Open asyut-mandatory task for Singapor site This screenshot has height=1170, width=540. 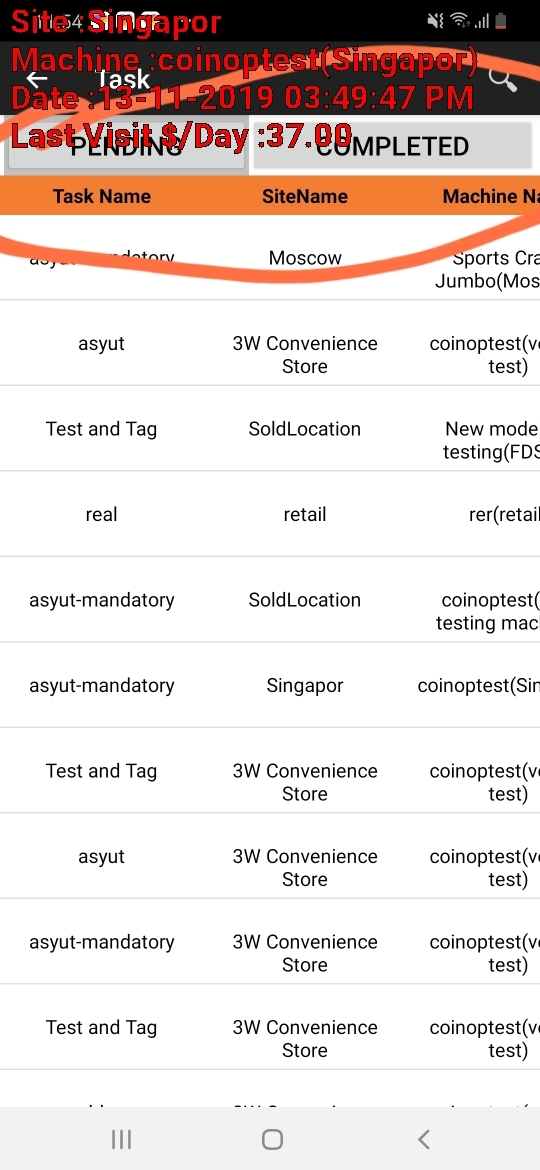pyautogui.click(x=270, y=685)
